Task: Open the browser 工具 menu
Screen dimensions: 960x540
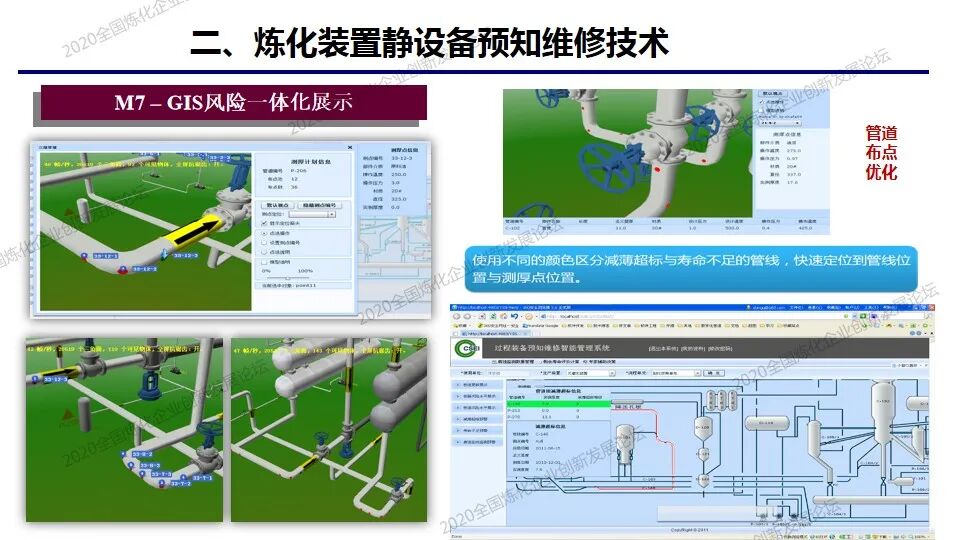Action: pyautogui.click(x=871, y=307)
